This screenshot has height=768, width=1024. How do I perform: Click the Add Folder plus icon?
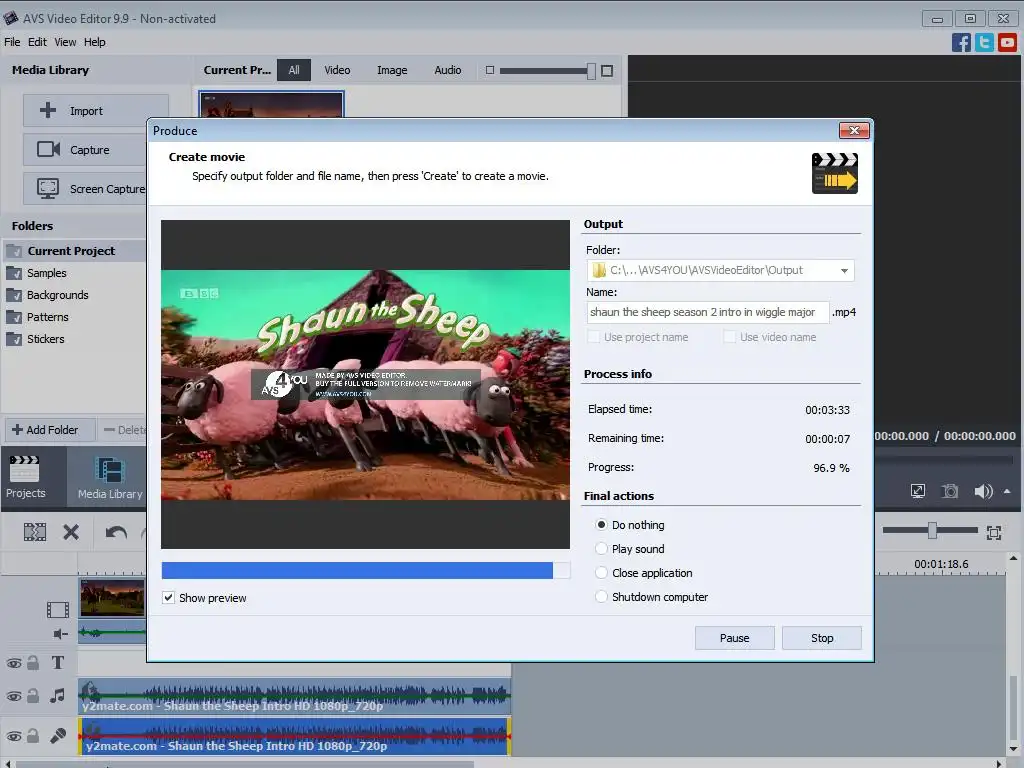[18, 430]
